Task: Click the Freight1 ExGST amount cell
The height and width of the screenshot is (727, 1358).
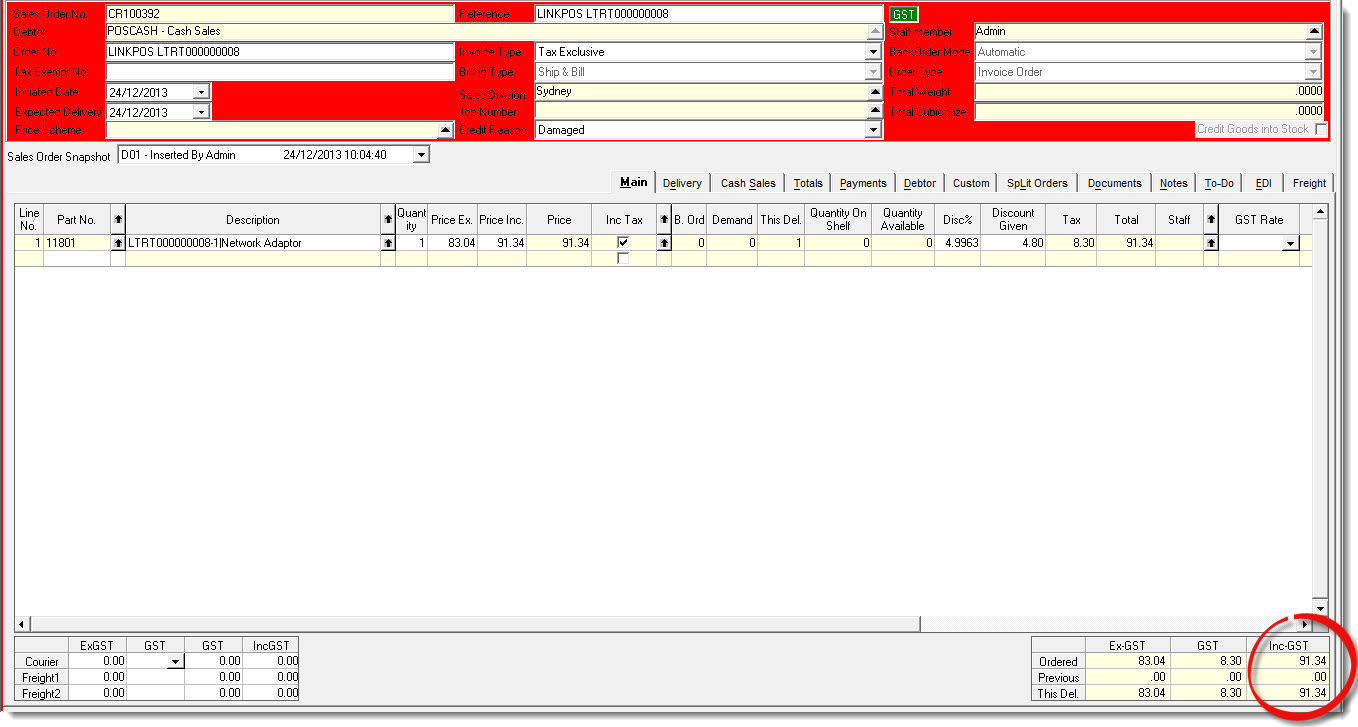Action: (97, 677)
